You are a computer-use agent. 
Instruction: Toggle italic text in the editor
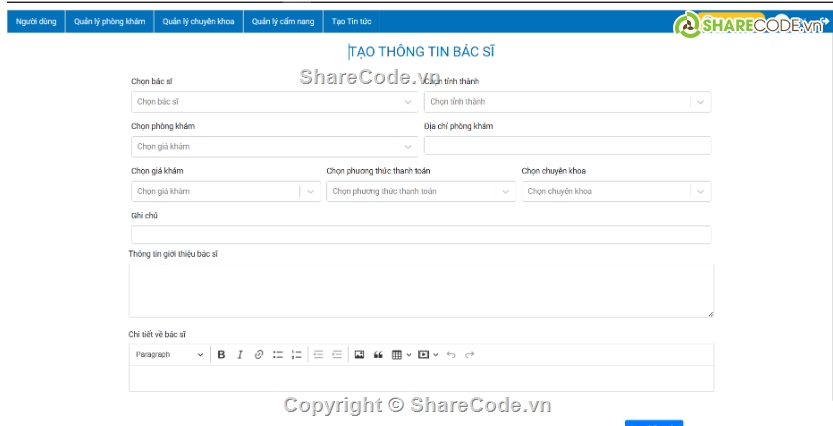[x=240, y=355]
